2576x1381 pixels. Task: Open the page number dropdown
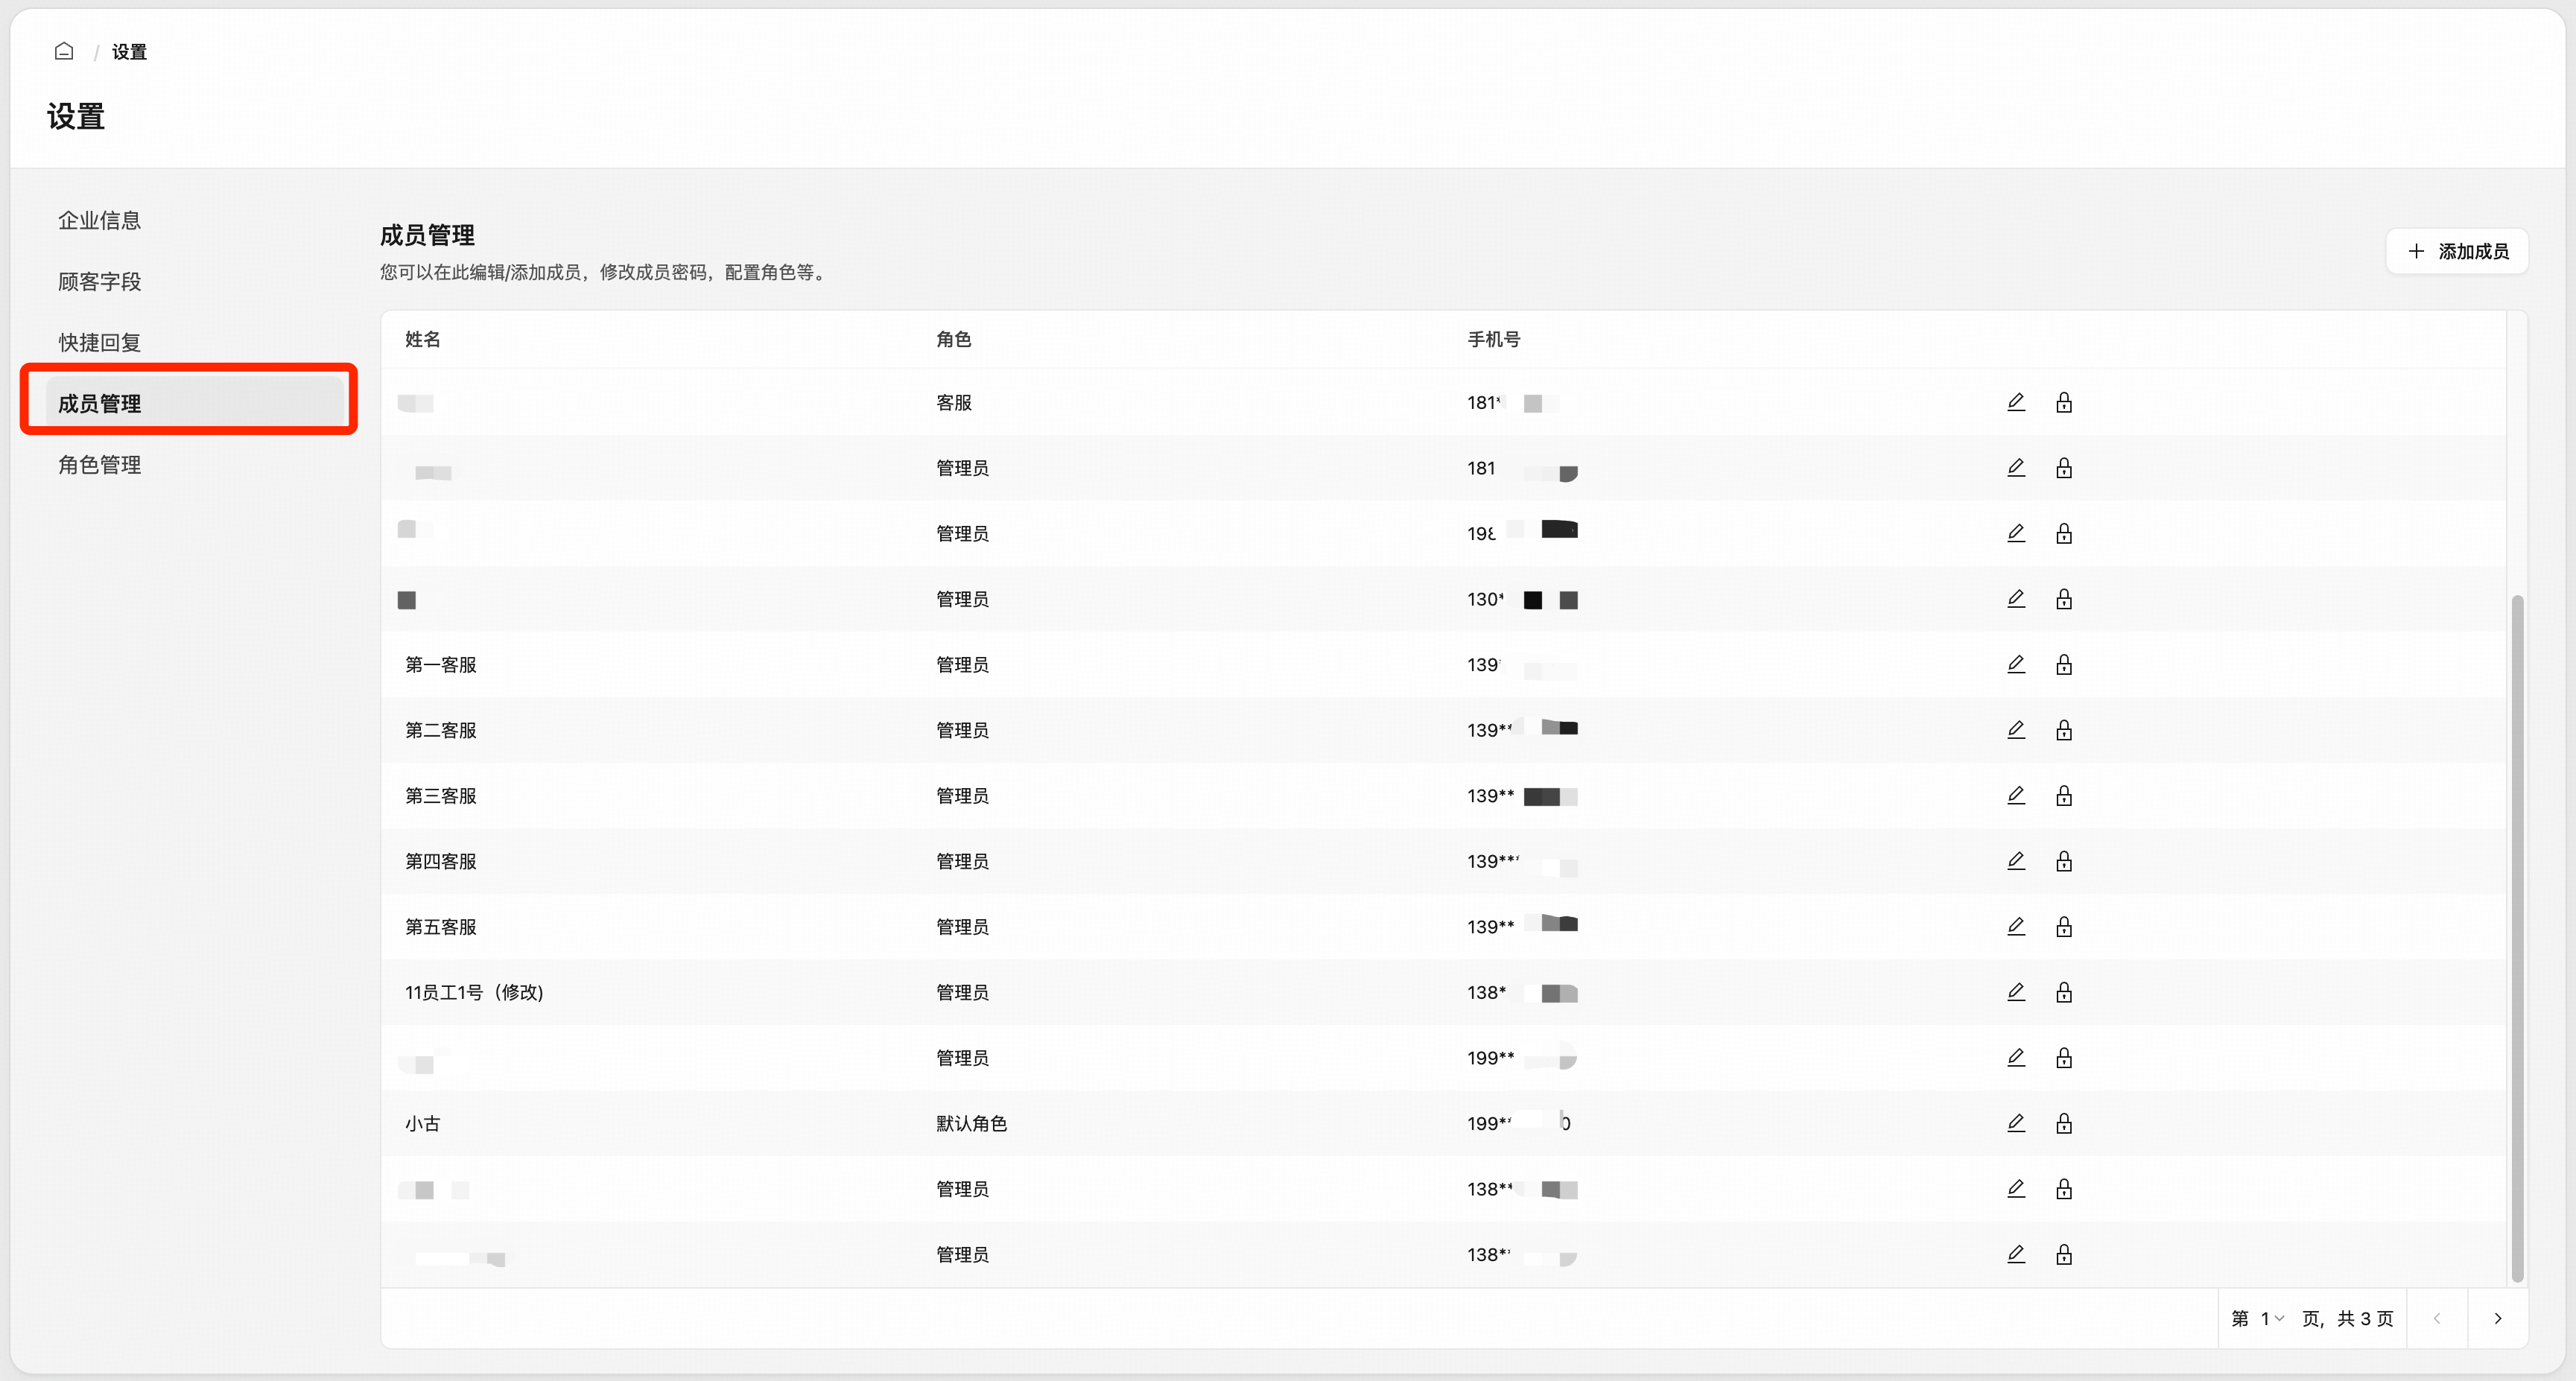coord(2271,1318)
